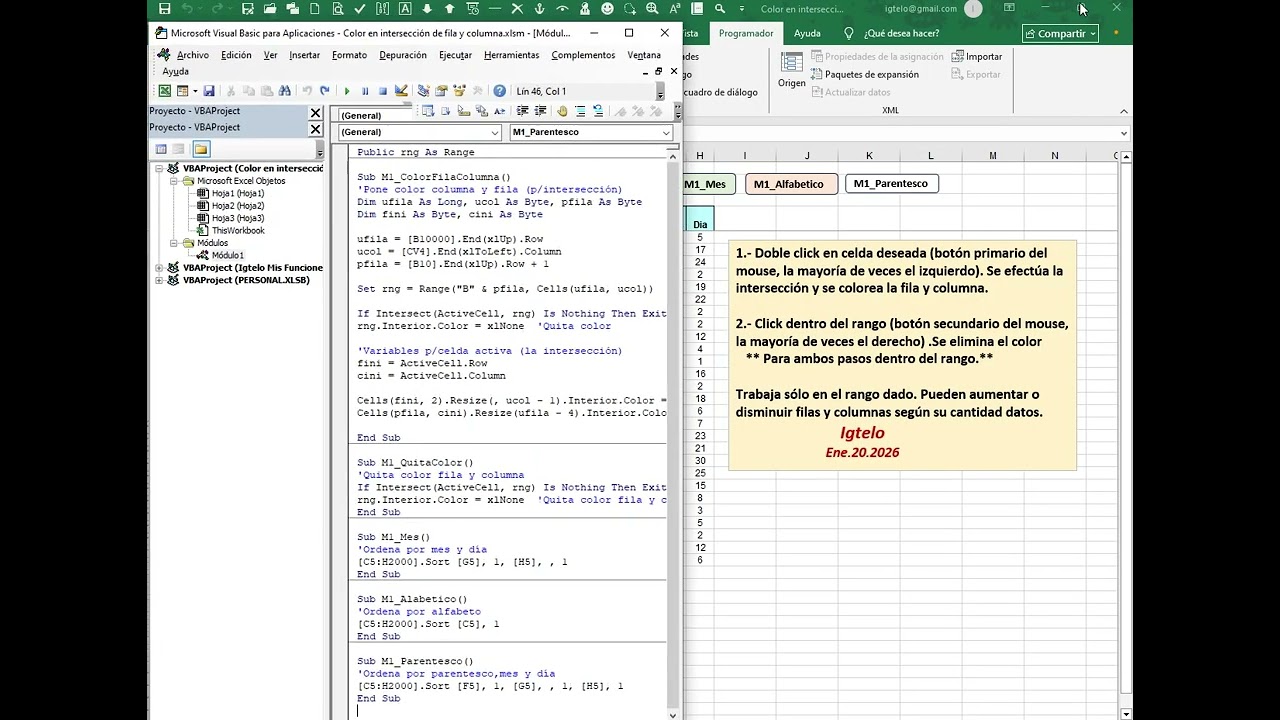The width and height of the screenshot is (1280, 720).
Task: Open the Insert UserForm dropdown arrow
Action: [x=193, y=91]
